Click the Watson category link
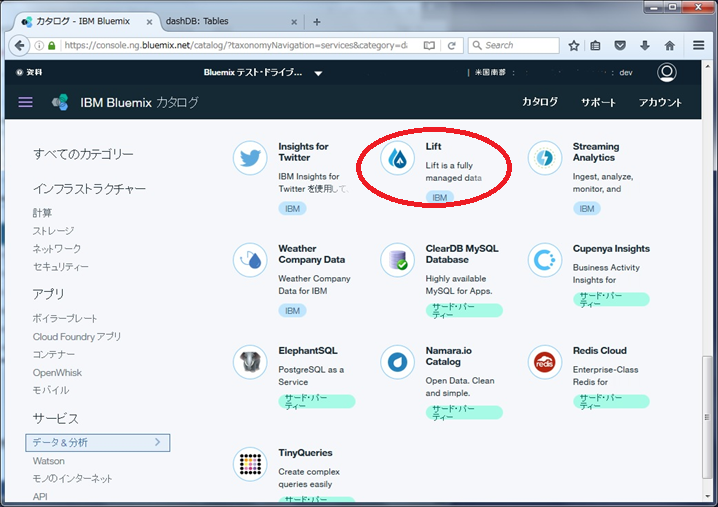The height and width of the screenshot is (507, 718). pos(48,461)
